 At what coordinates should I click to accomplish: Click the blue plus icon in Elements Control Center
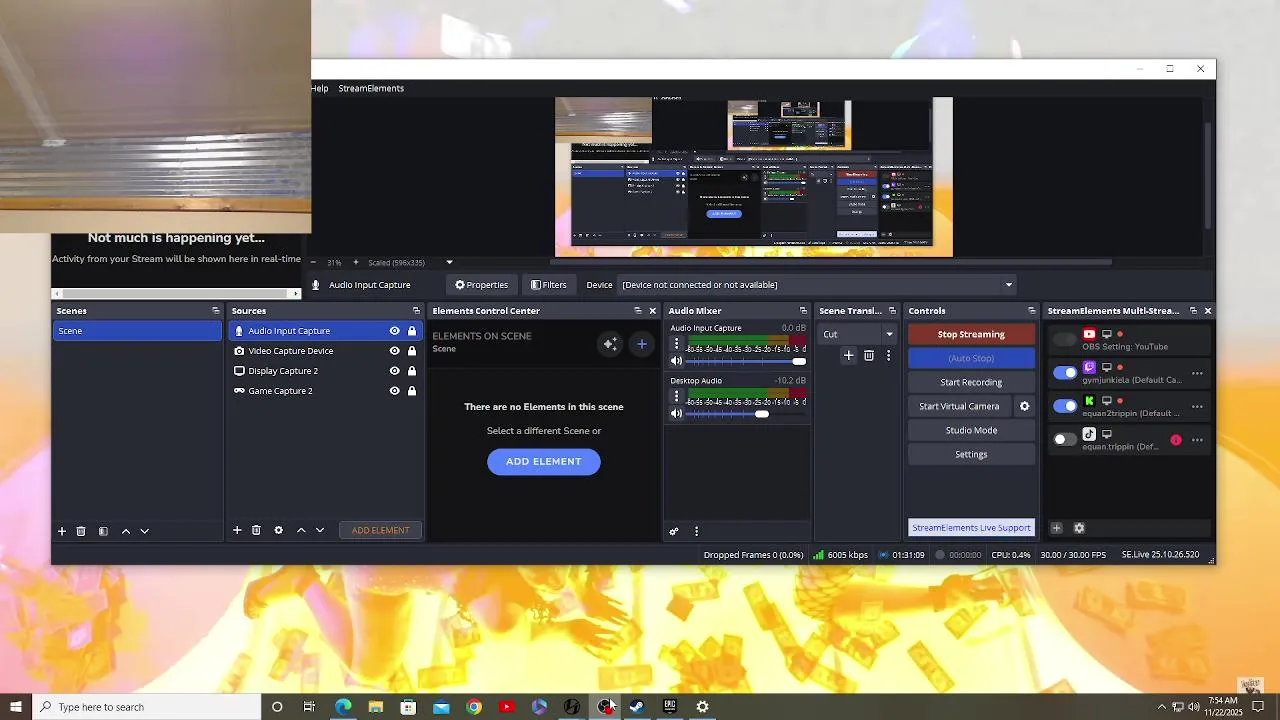coord(642,344)
